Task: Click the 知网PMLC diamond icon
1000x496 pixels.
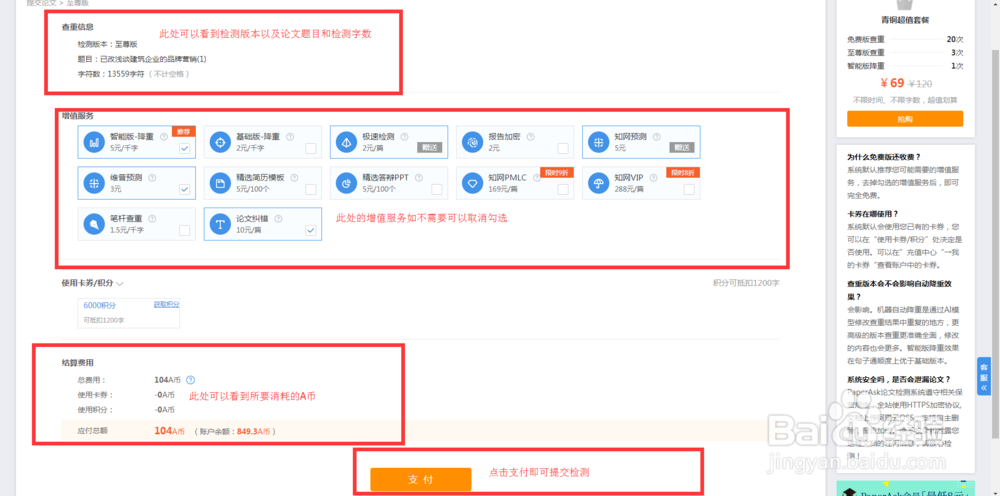Action: [x=473, y=184]
